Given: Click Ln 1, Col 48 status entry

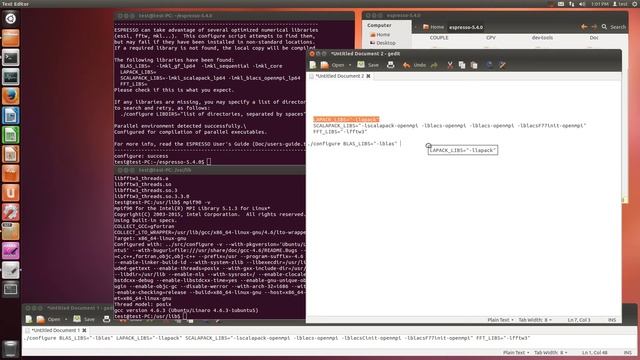Looking at the screenshot, I should tap(595, 352).
